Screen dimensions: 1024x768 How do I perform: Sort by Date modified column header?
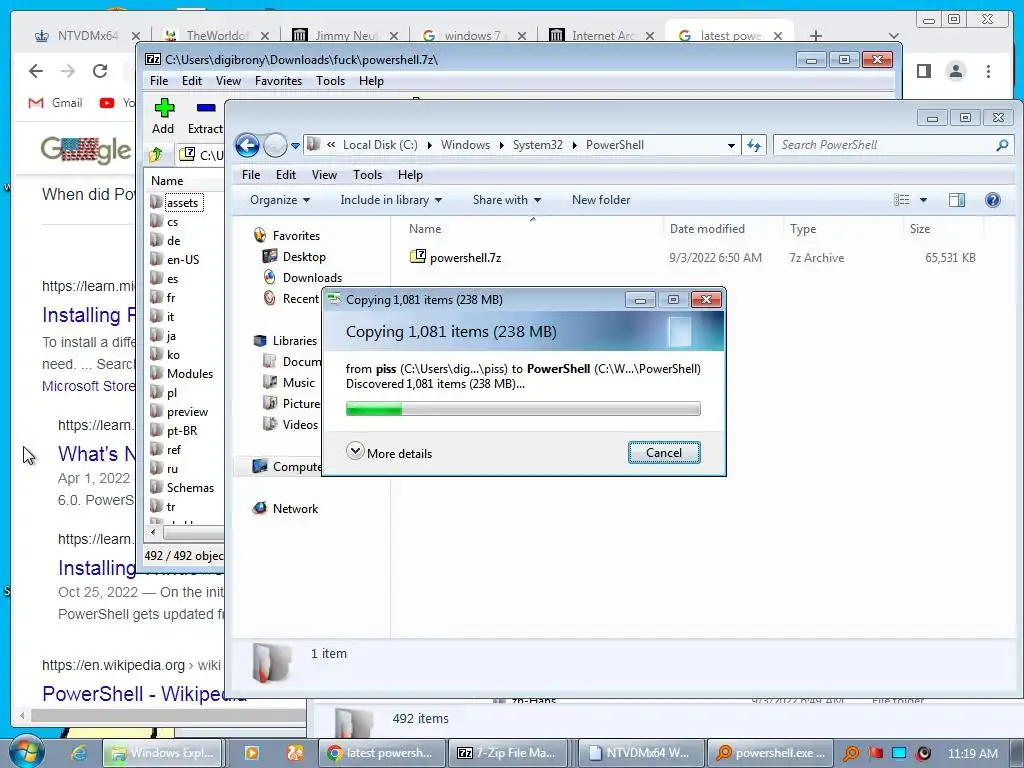point(707,229)
